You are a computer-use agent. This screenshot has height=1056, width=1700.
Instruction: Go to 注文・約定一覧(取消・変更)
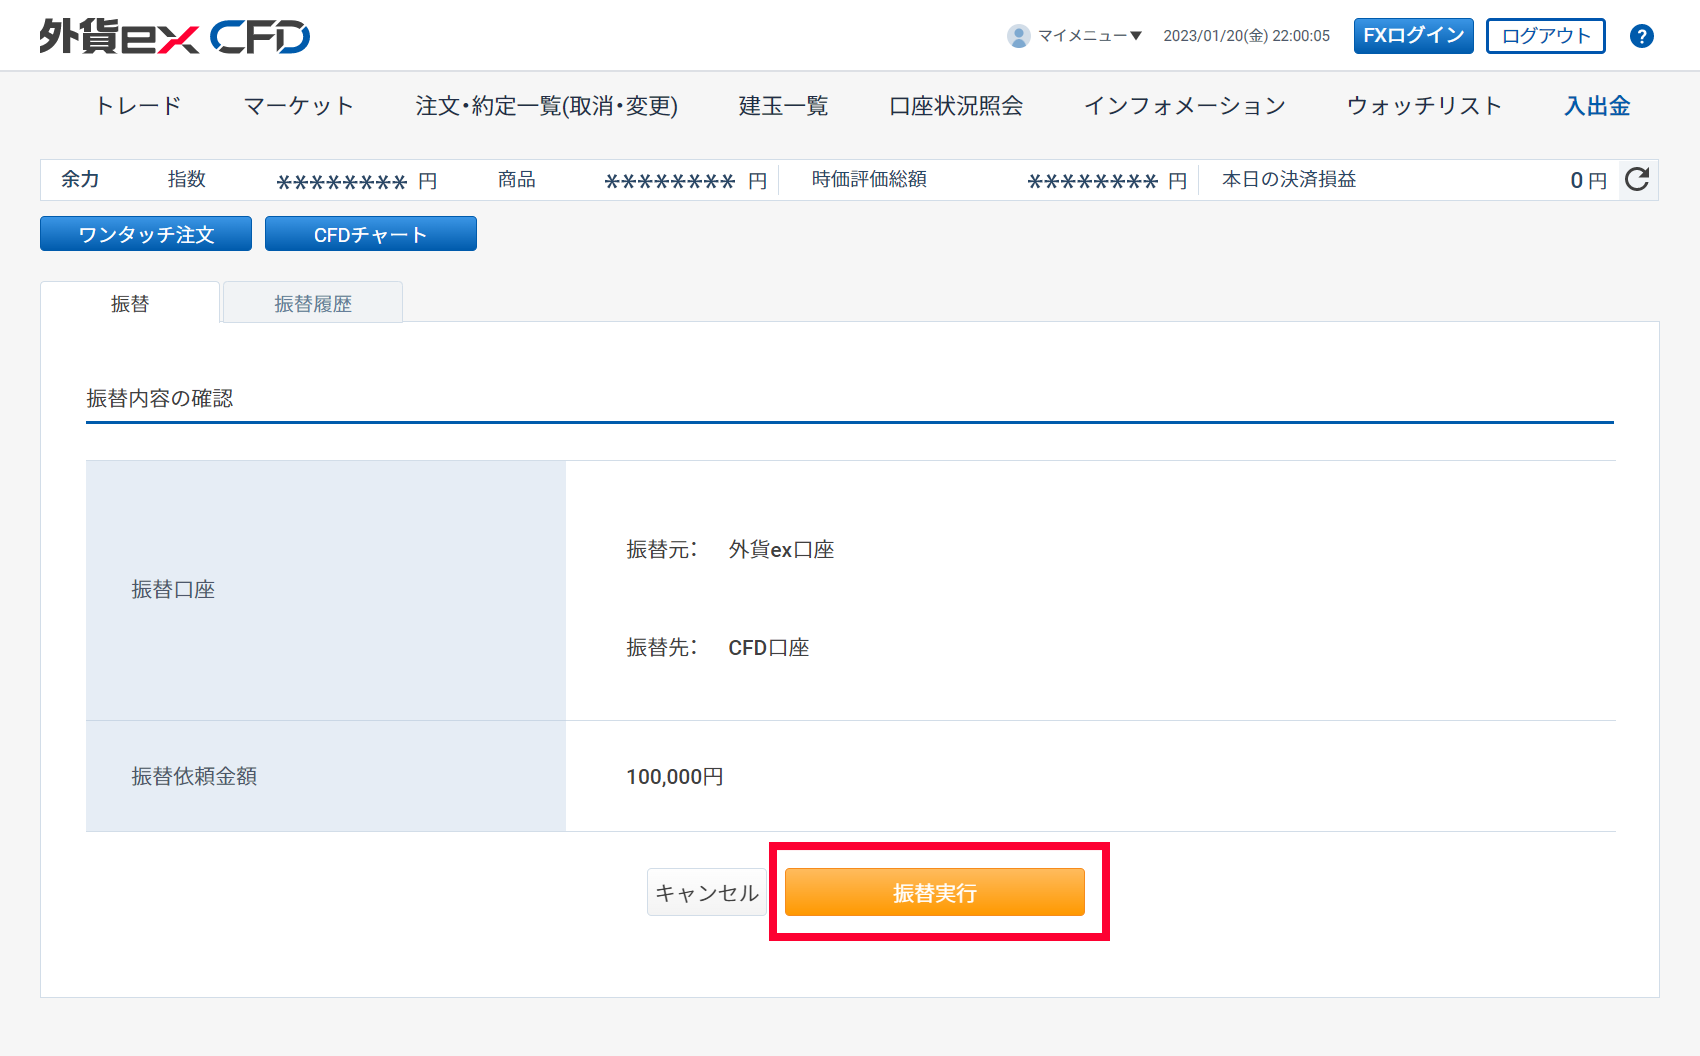pyautogui.click(x=546, y=106)
